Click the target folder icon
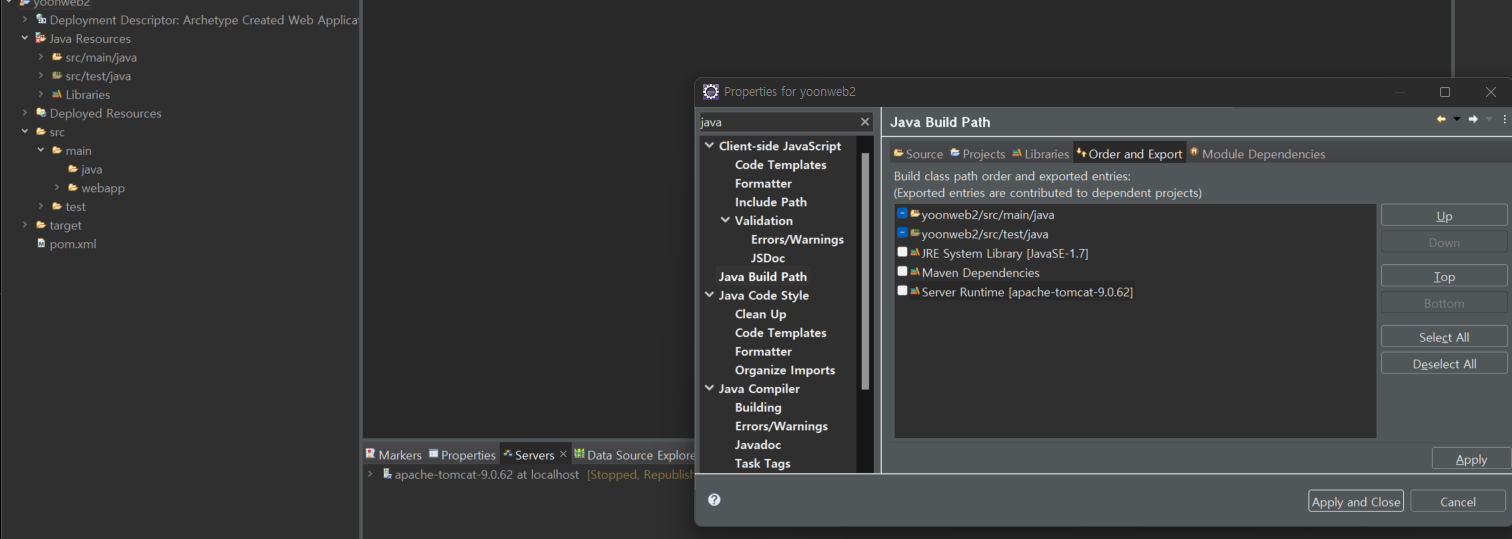1512x539 pixels. [x=41, y=225]
